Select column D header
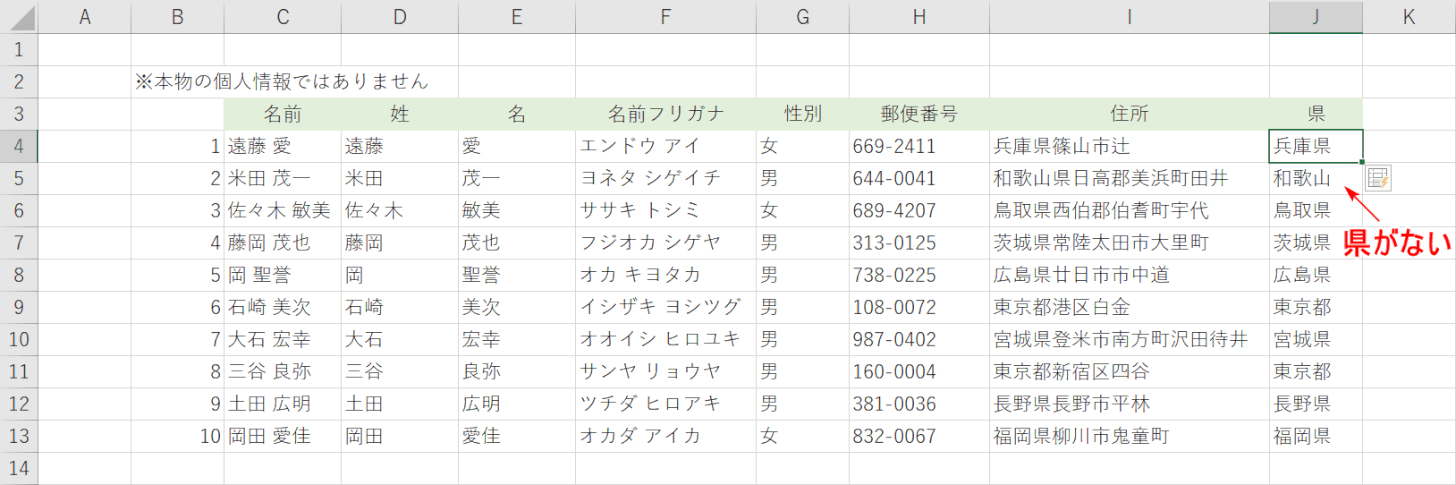 (399, 17)
